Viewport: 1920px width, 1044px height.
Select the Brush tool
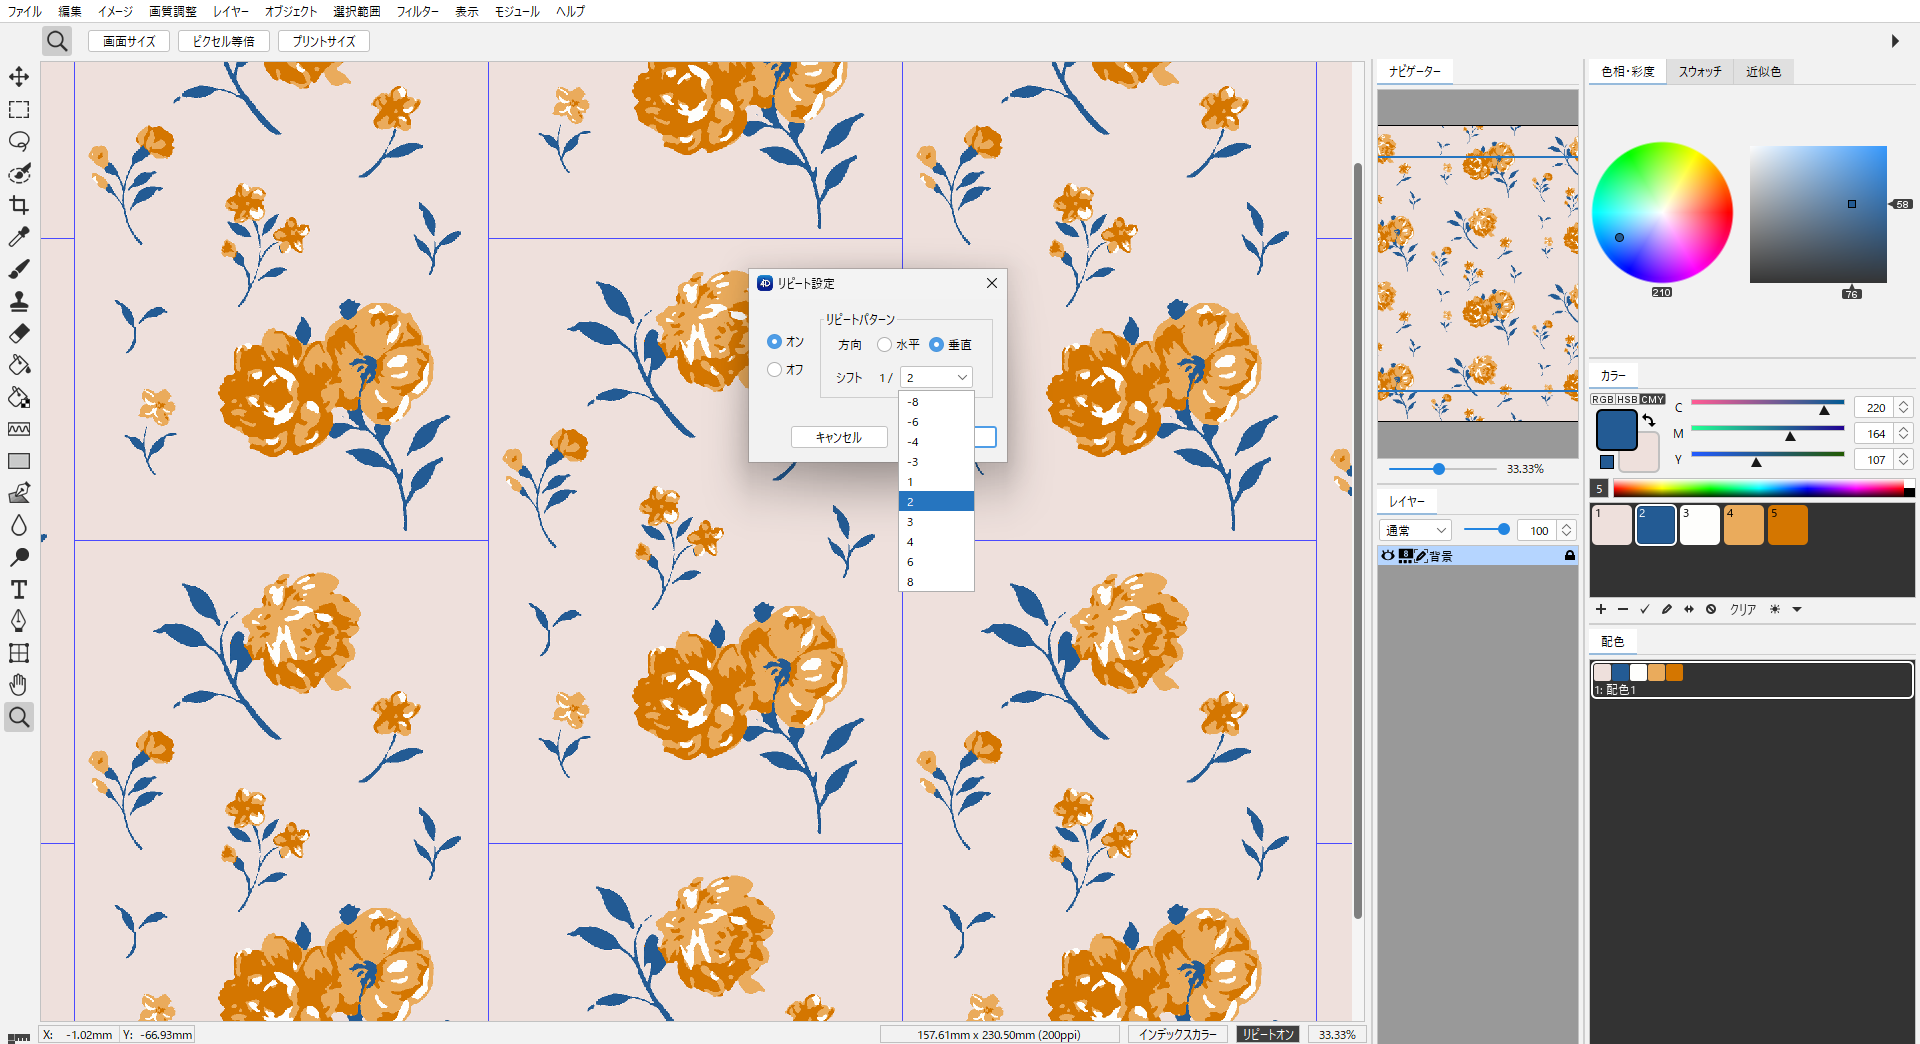[x=19, y=269]
